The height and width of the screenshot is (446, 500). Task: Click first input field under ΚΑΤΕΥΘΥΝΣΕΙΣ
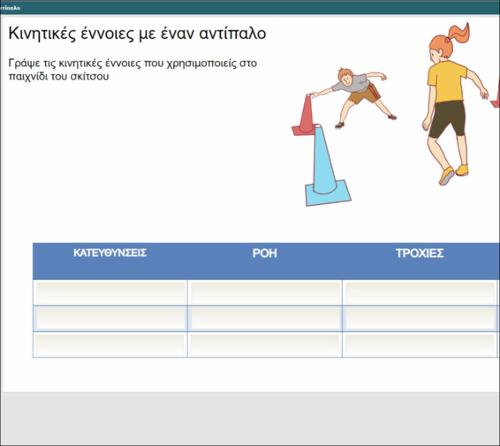(110, 293)
